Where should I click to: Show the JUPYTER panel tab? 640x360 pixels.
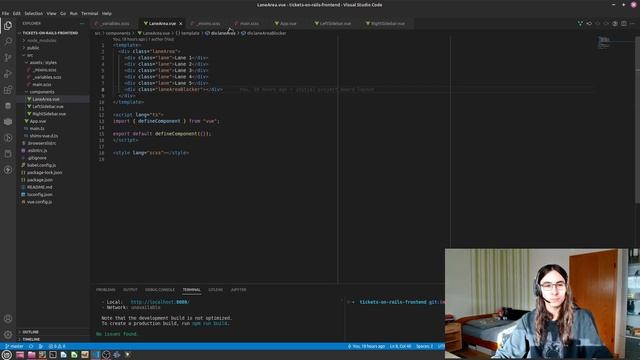pyautogui.click(x=238, y=290)
